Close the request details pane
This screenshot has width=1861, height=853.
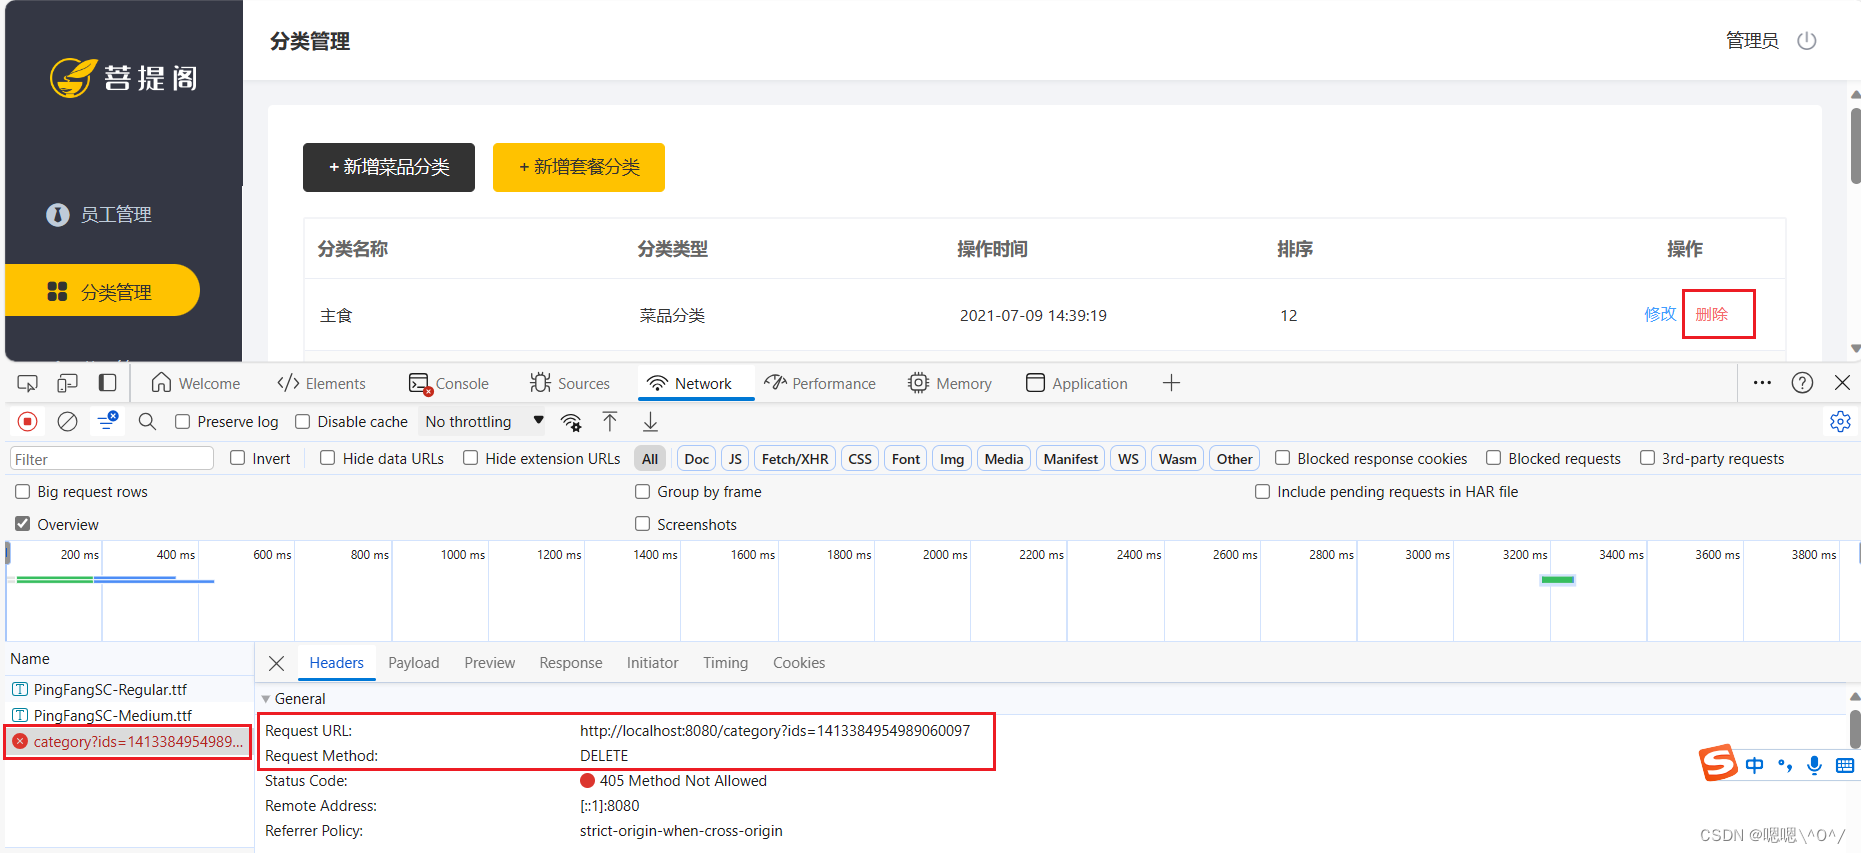[x=277, y=663]
